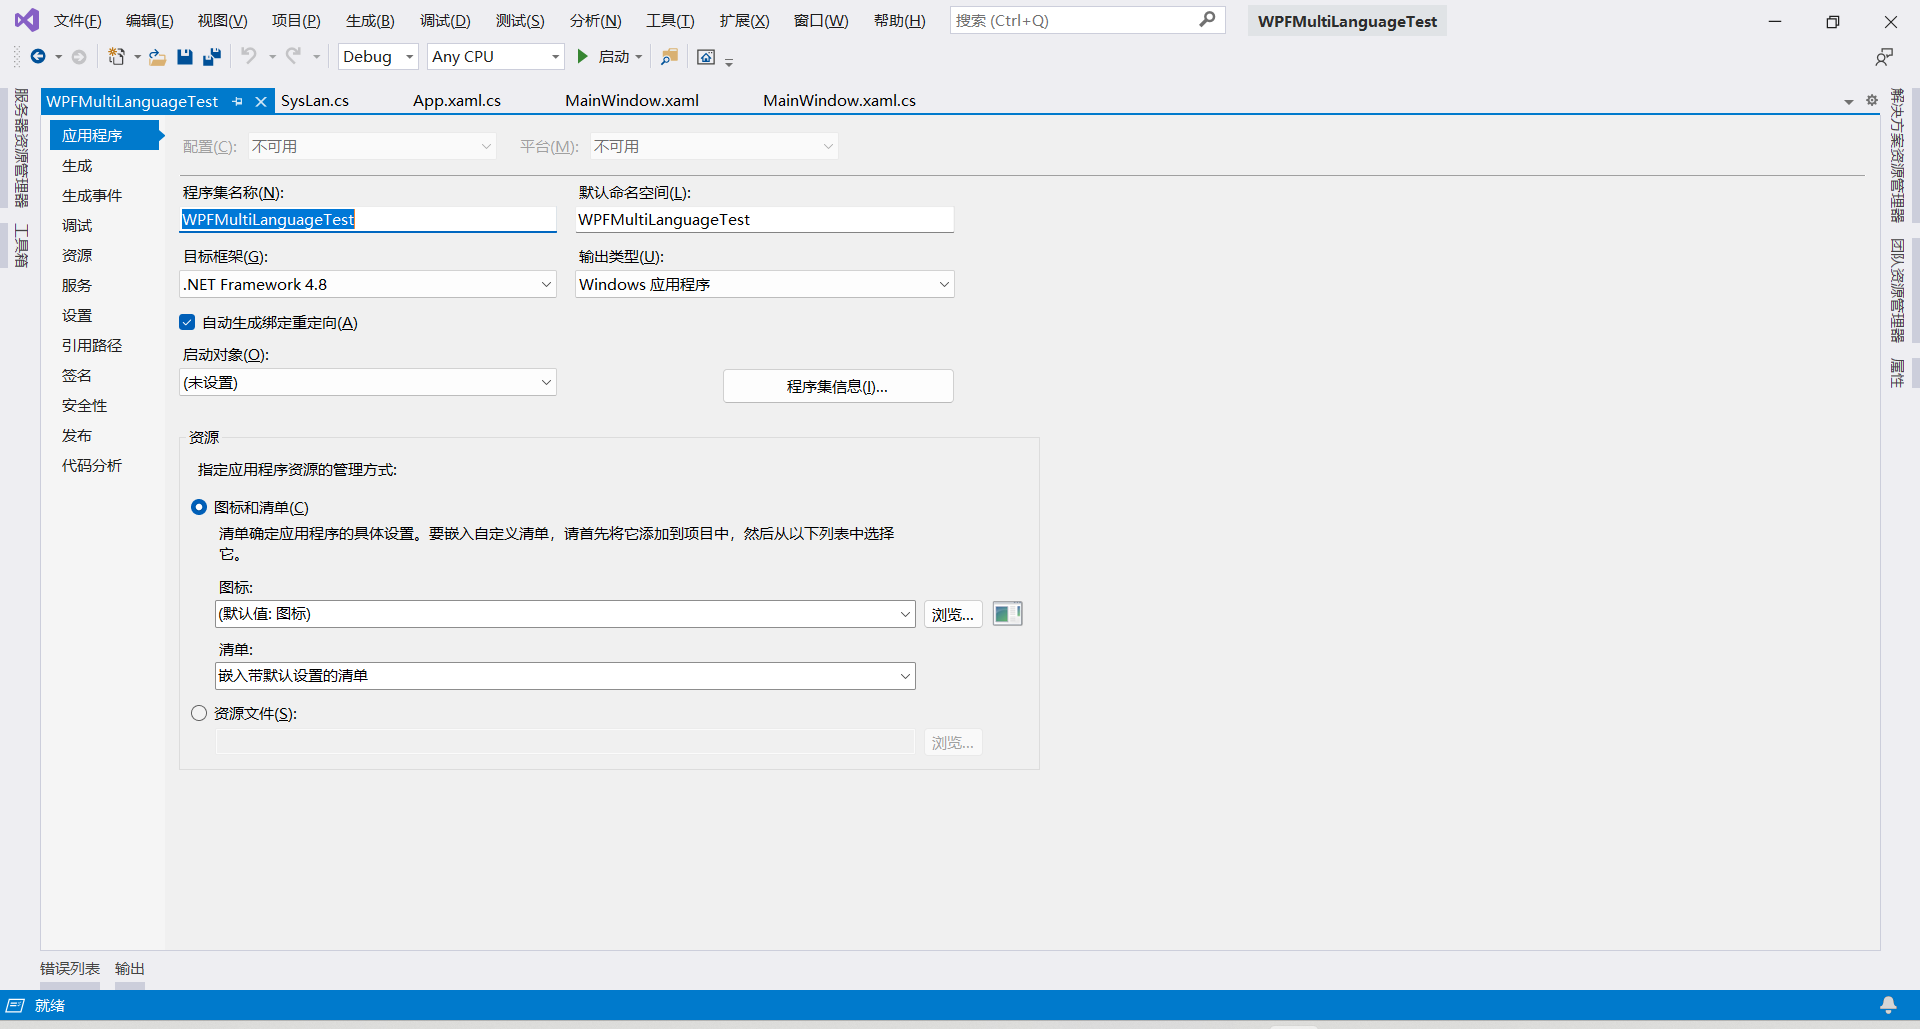Open the 工具(T) menu
This screenshot has height=1029, width=1920.
pos(670,21)
